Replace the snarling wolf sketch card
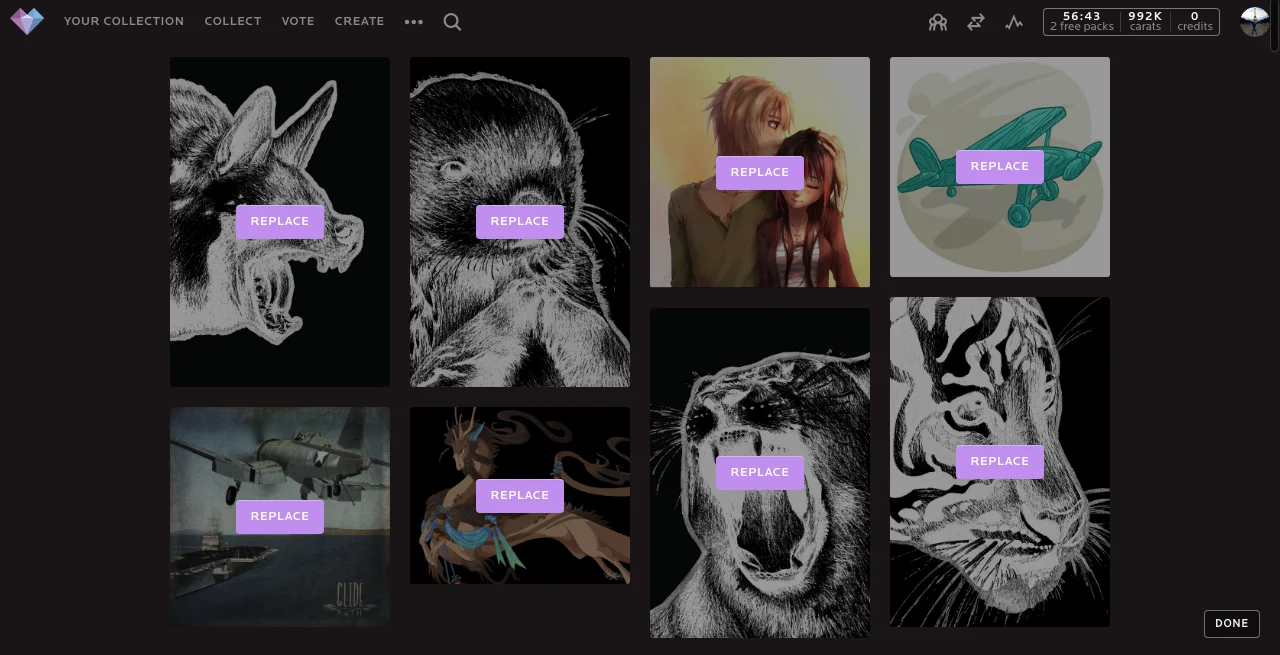Image resolution: width=1280 pixels, height=655 pixels. (280, 222)
